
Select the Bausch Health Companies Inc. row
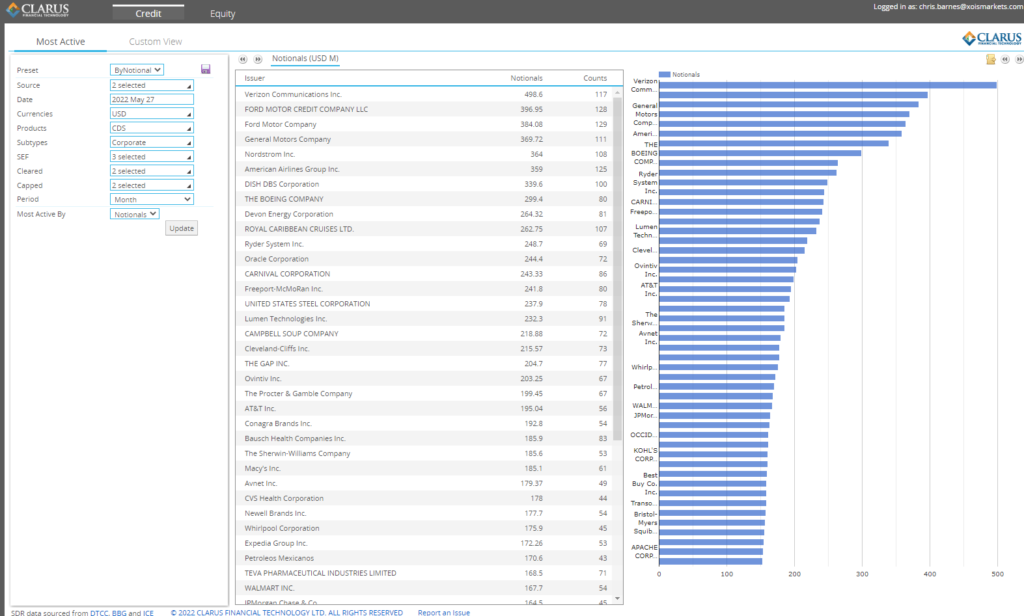point(424,438)
